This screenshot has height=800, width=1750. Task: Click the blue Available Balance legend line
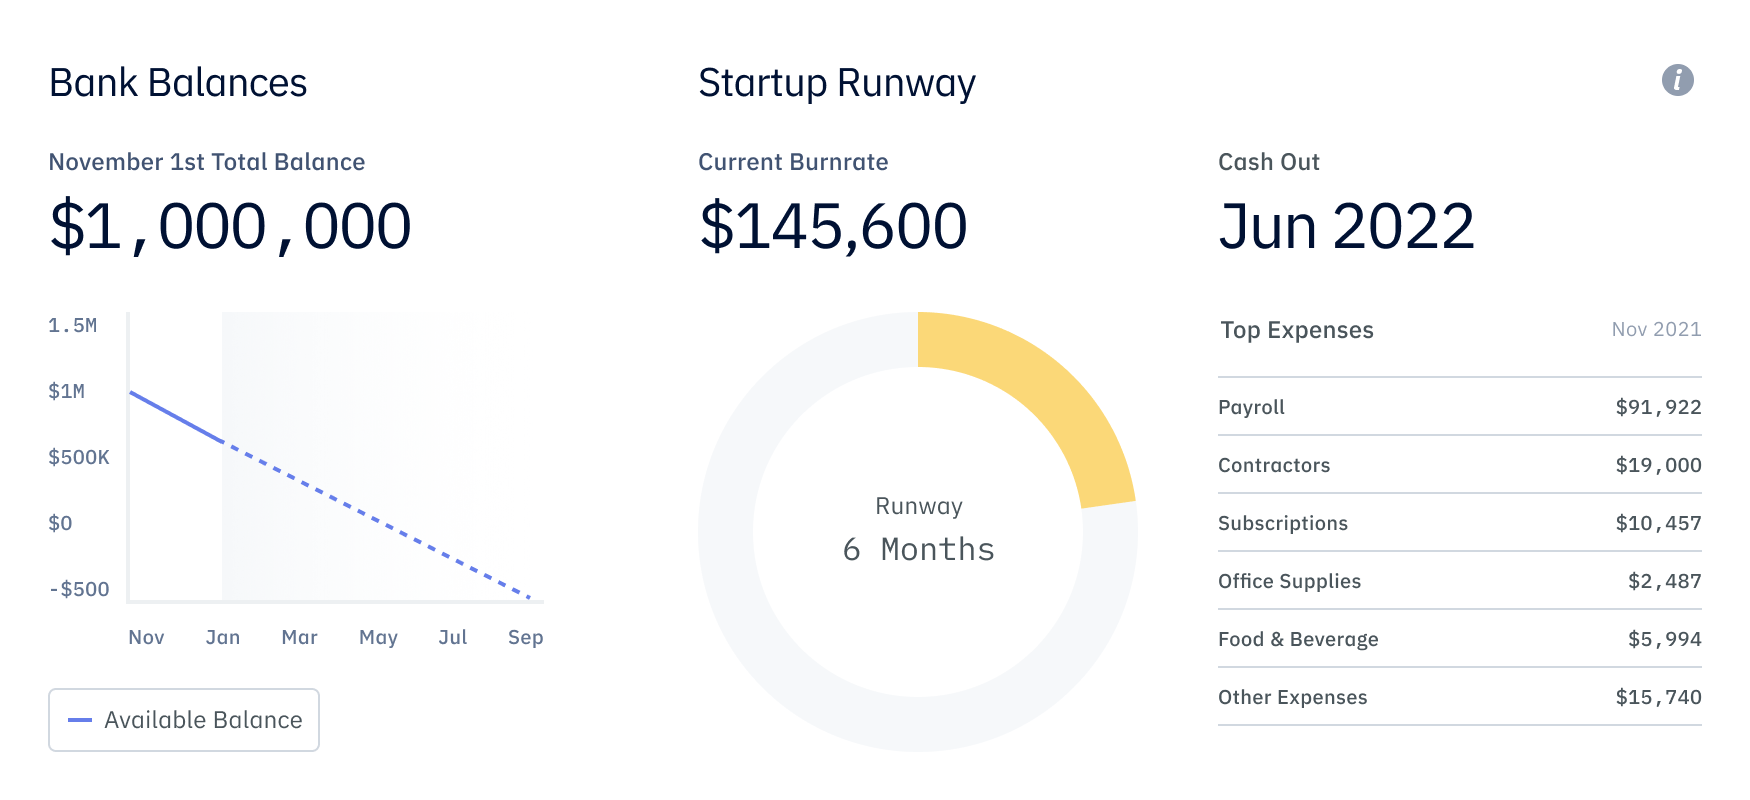click(x=80, y=720)
